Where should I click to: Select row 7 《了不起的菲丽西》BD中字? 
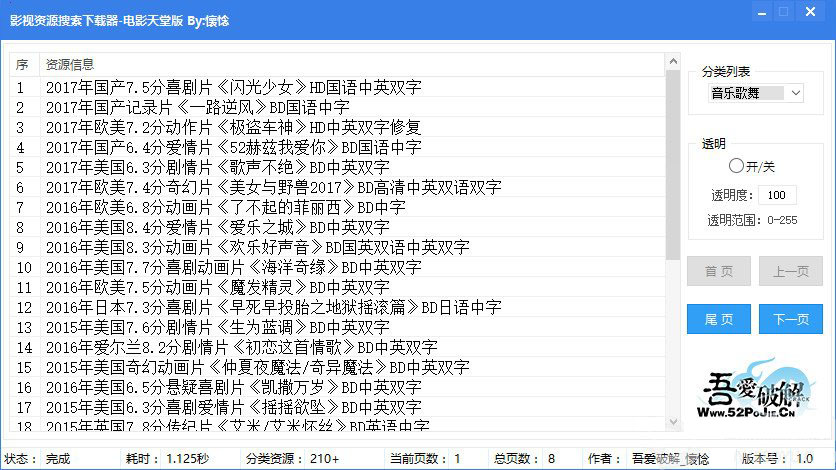[337, 207]
